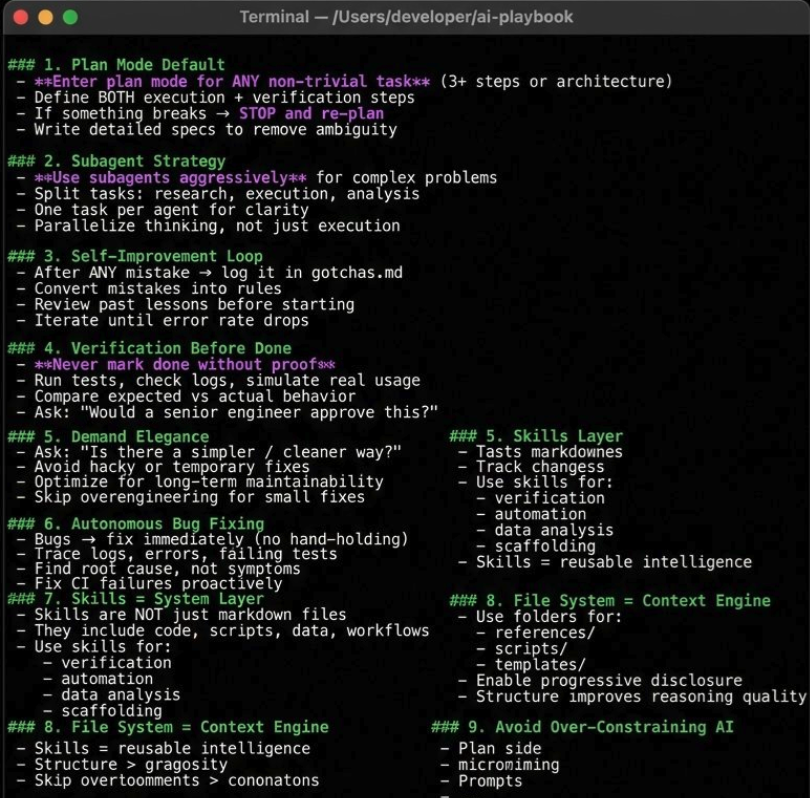This screenshot has height=798, width=810.
Task: Click the Terminal ai-playbook title text
Action: coord(404,18)
